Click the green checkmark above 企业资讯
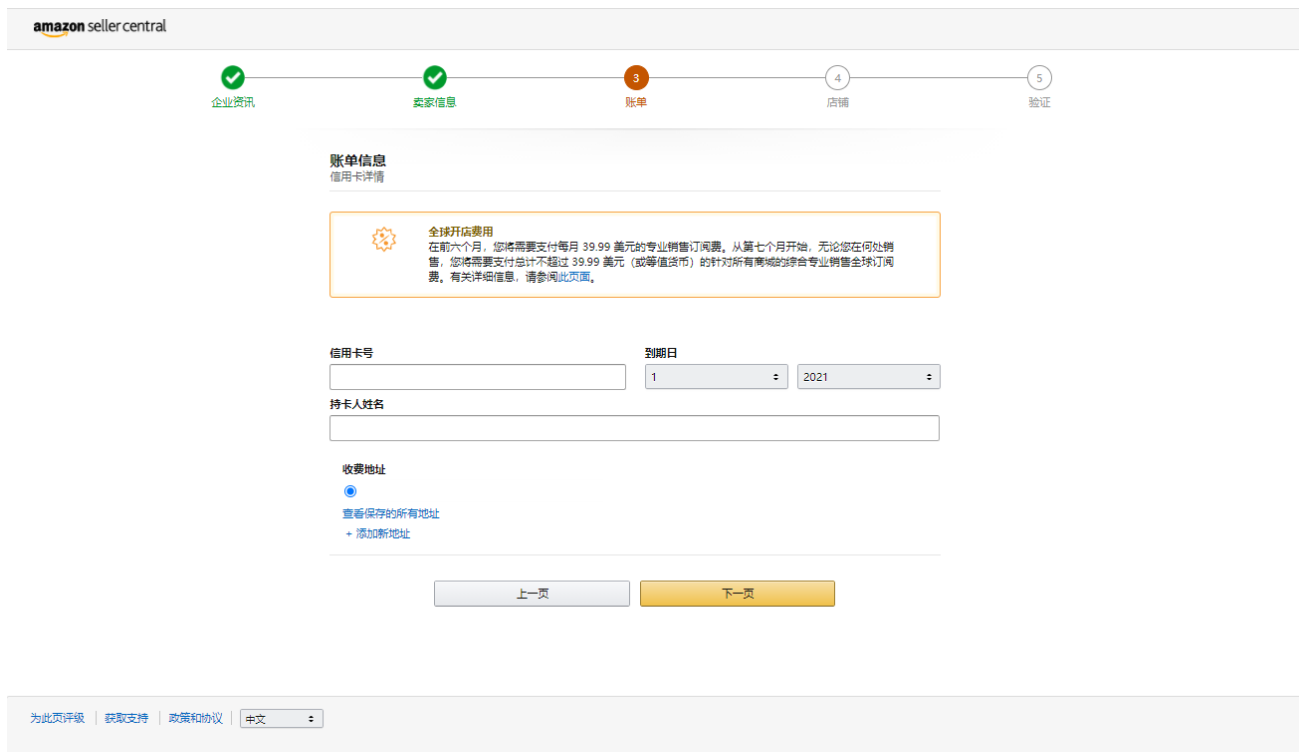This screenshot has width=1307, height=756. [232, 77]
